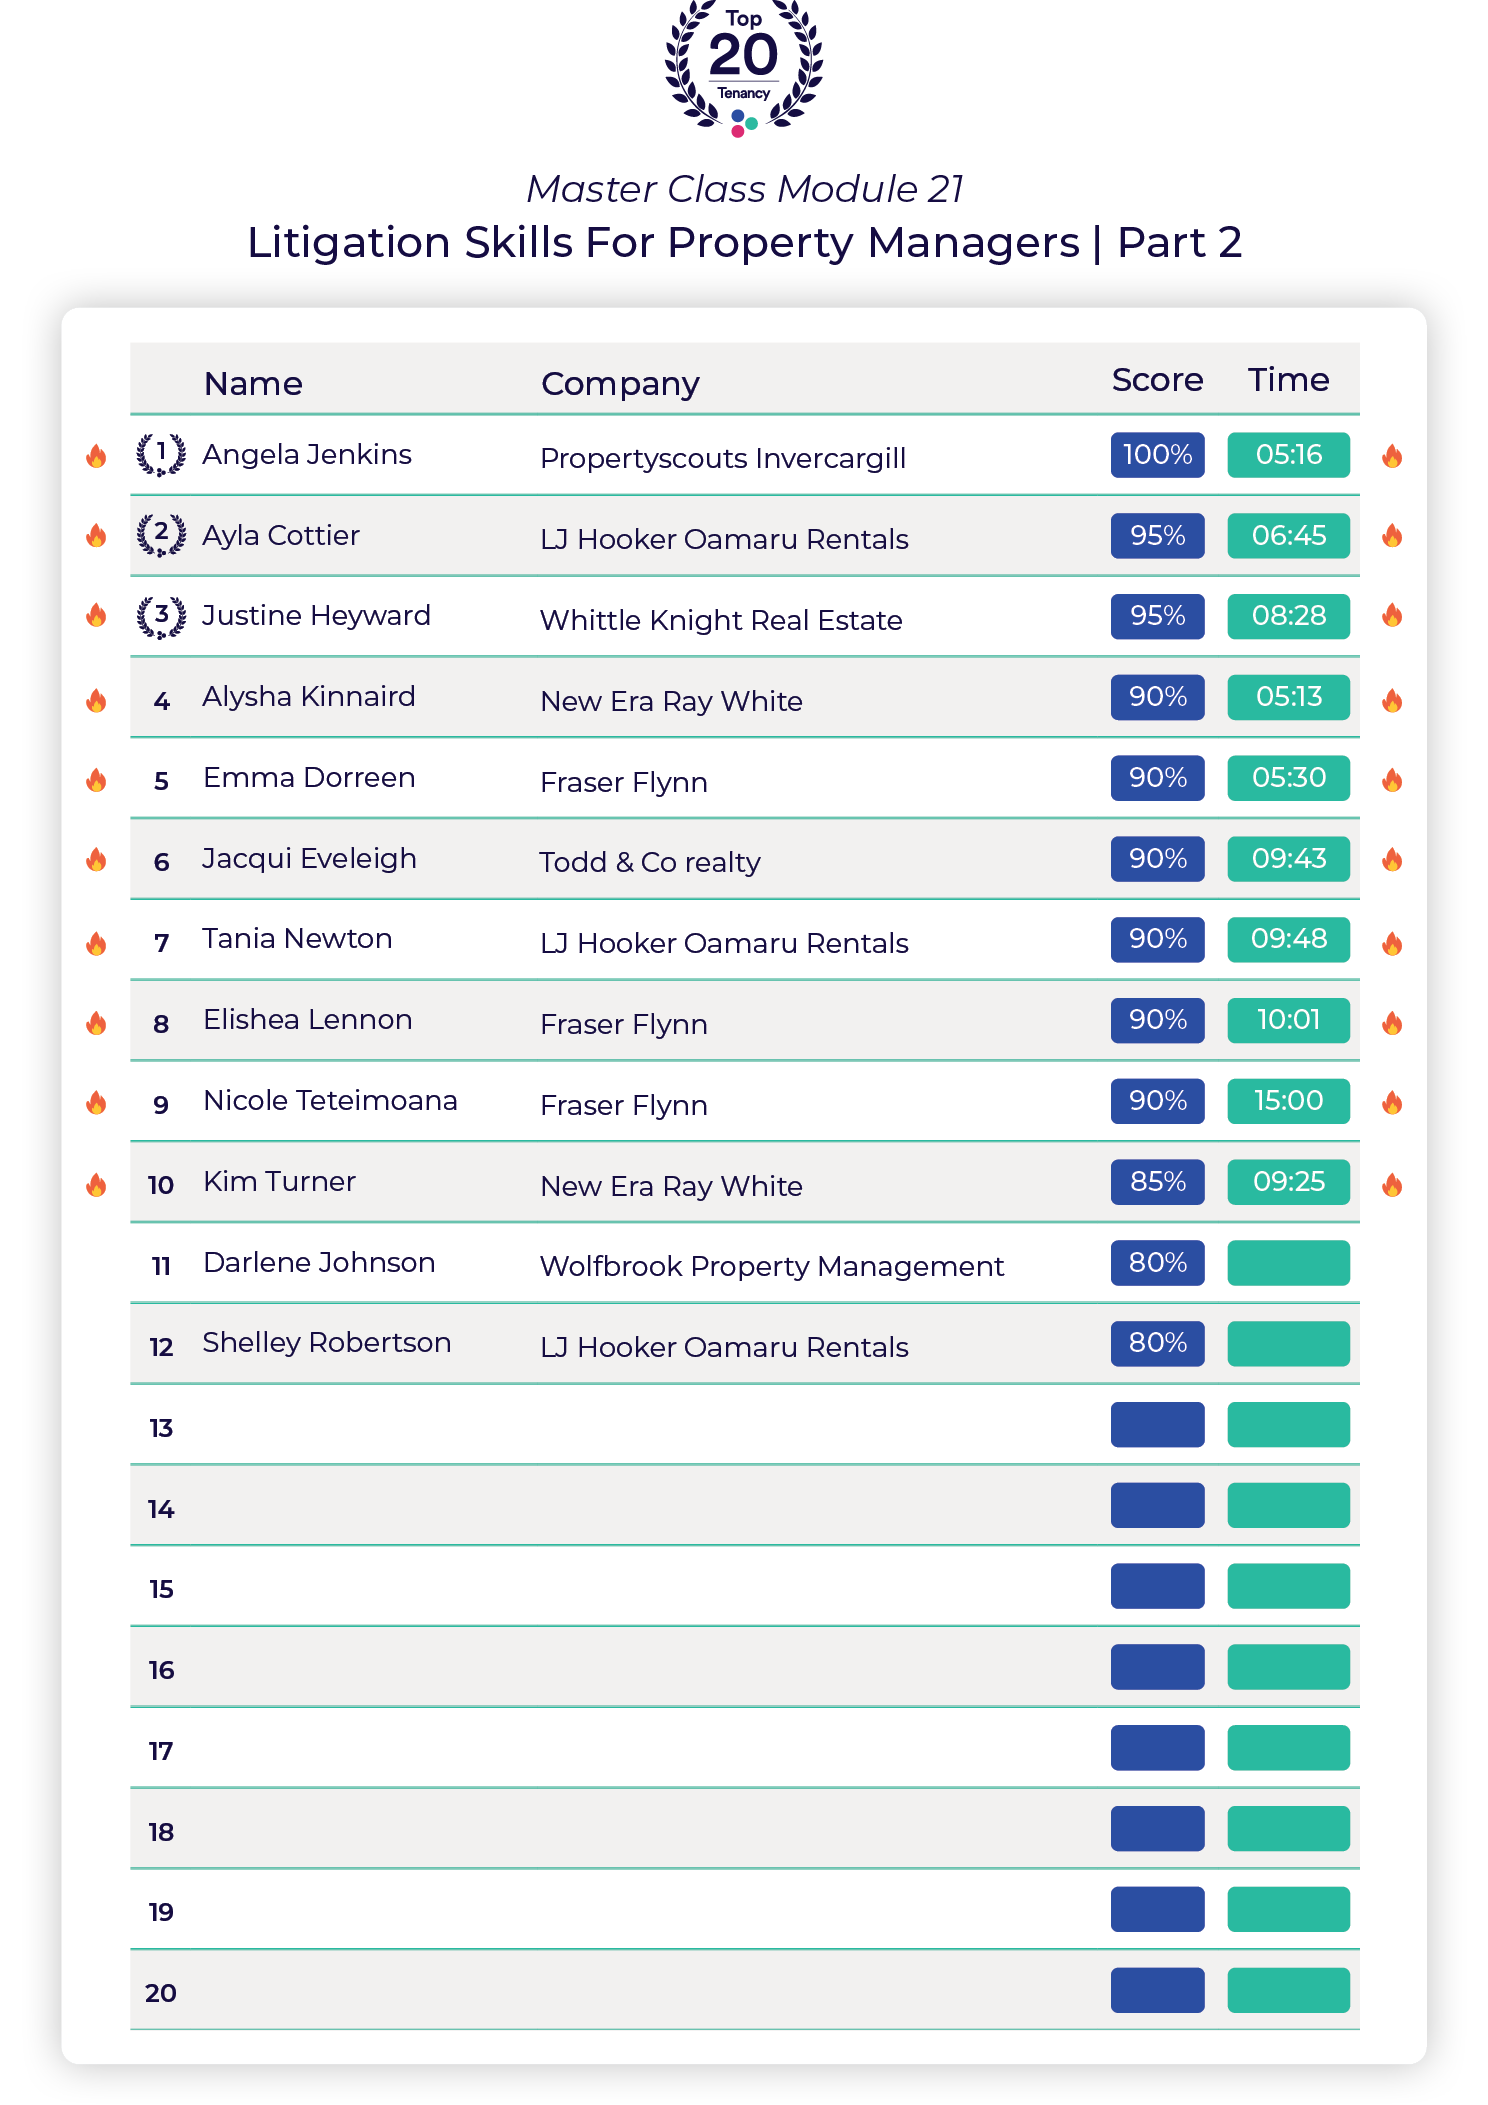Click Angela Jenkins' 100% score badge
The width and height of the screenshot is (1488, 2105).
1157,455
